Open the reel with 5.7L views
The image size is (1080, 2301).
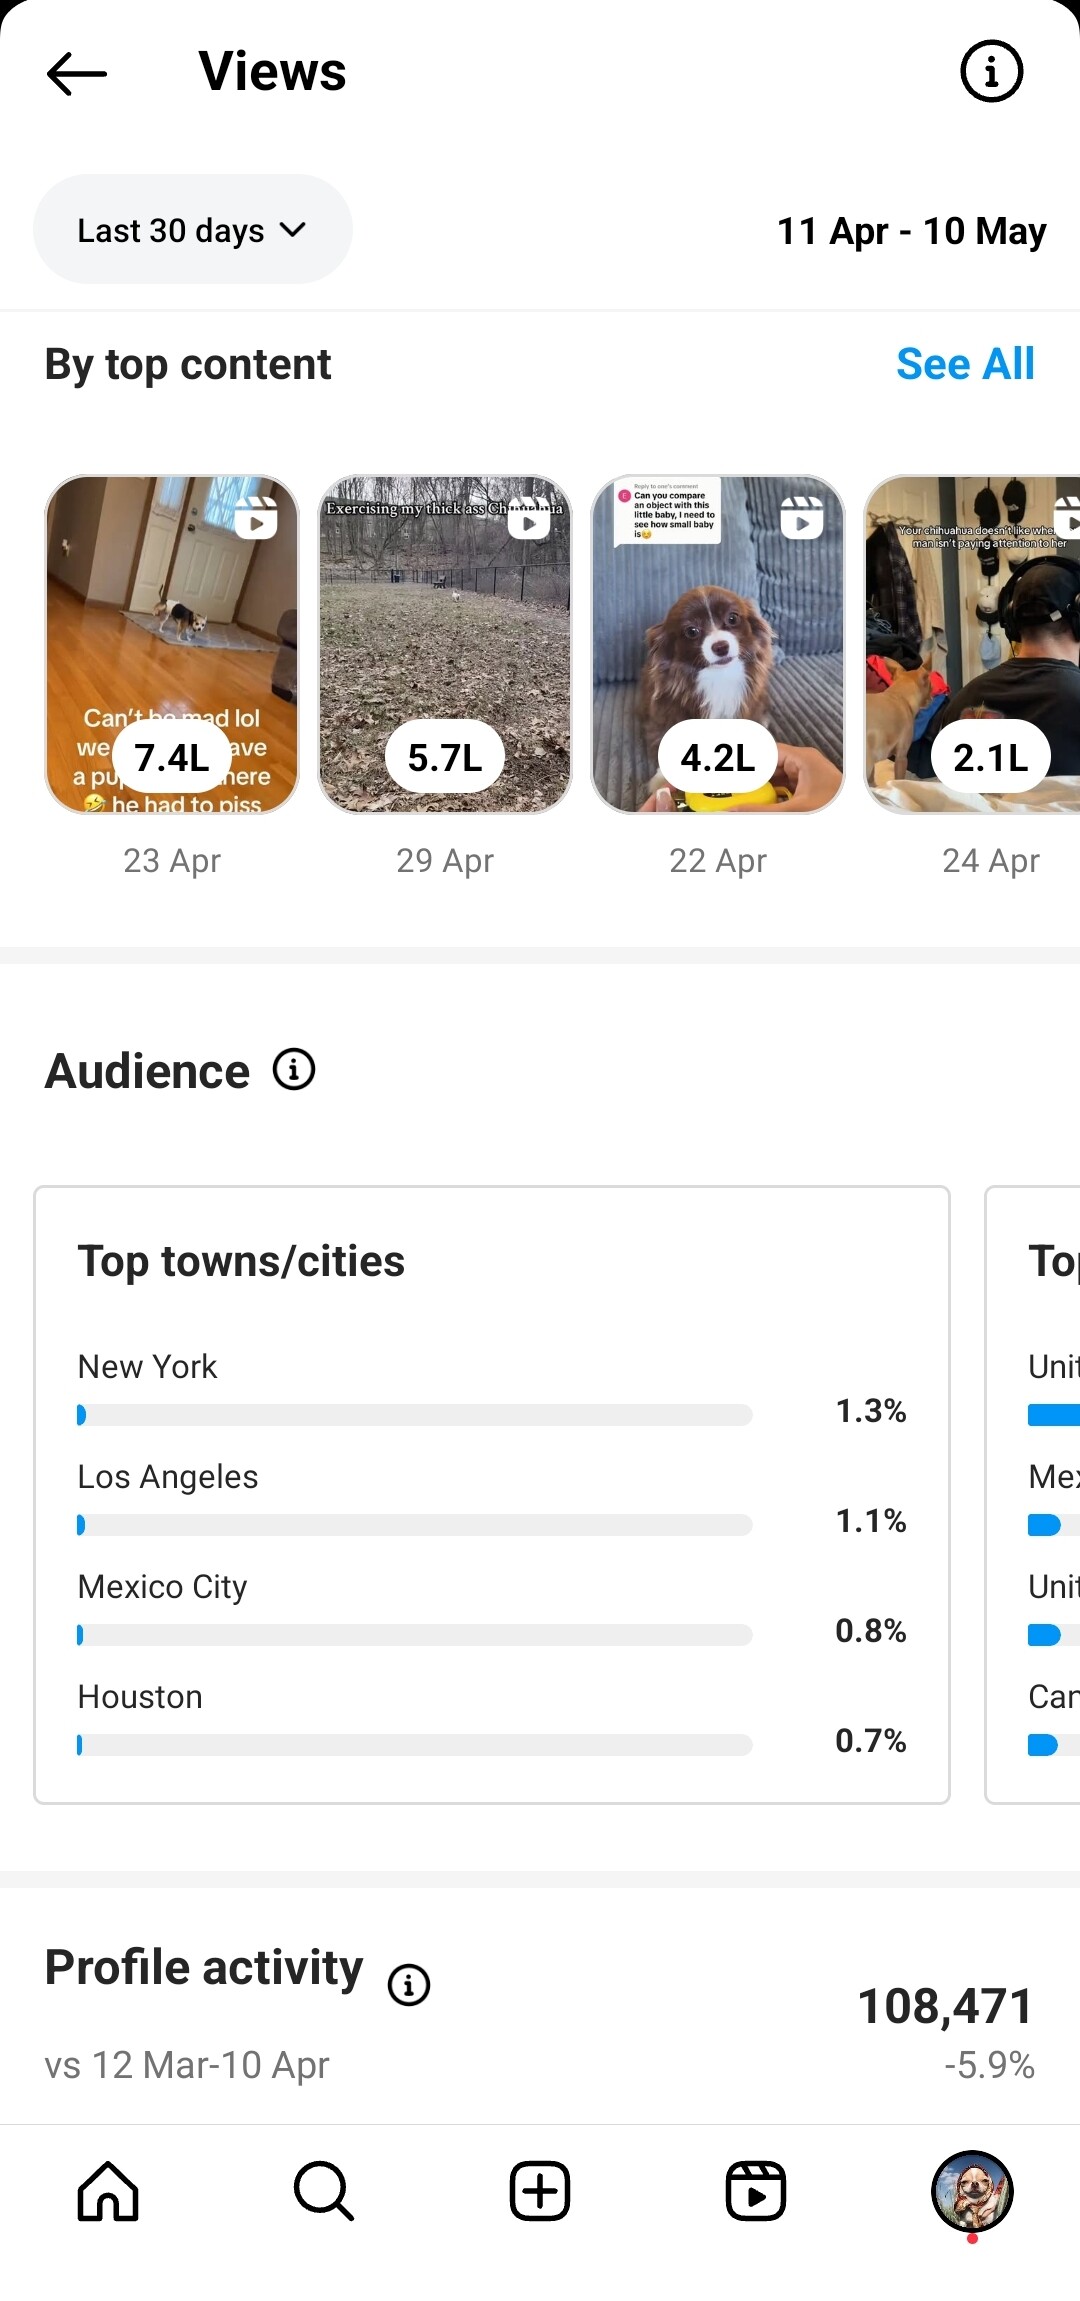[x=445, y=644]
